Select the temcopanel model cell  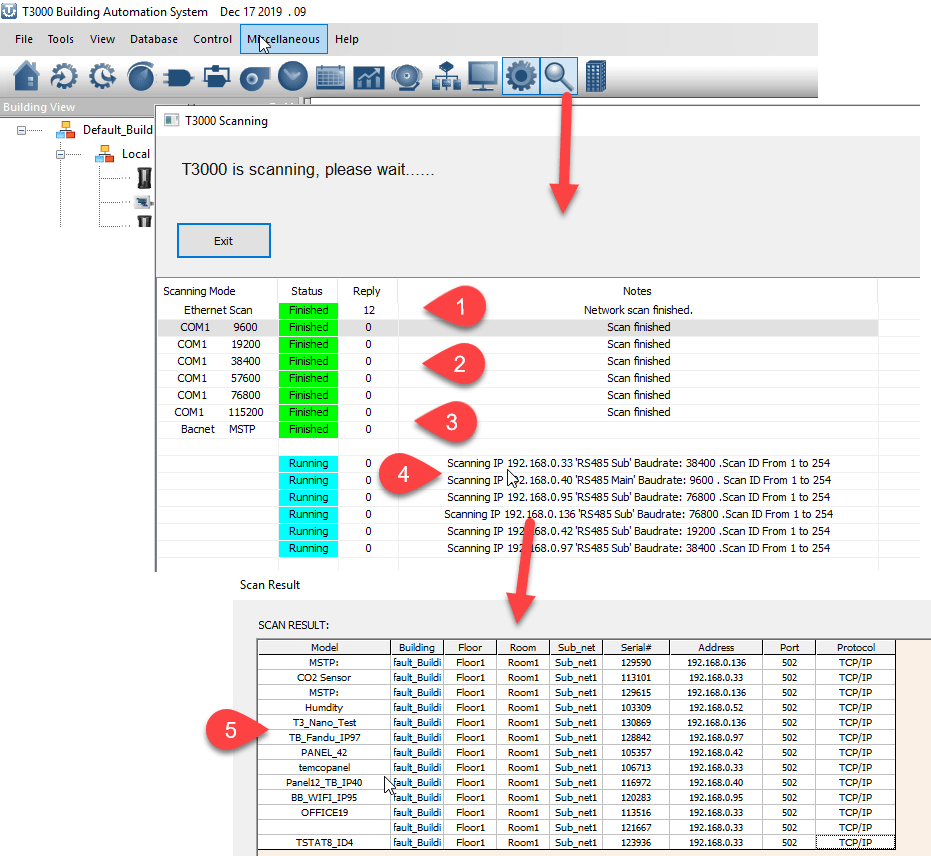click(324, 768)
